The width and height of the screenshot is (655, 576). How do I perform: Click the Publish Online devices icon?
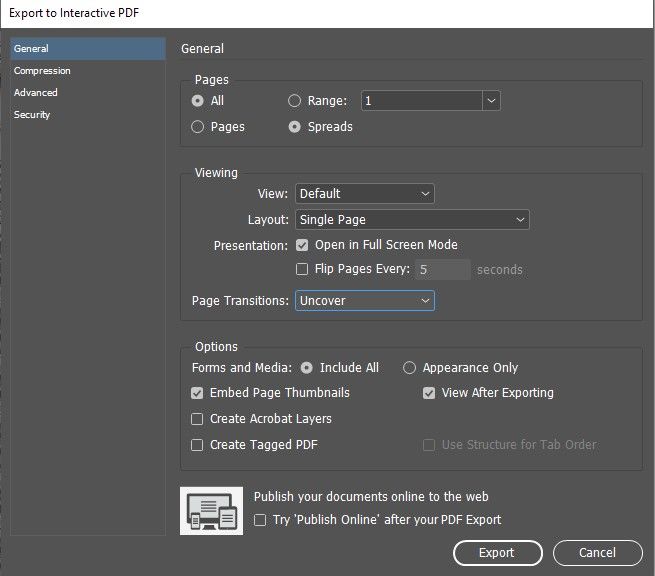(x=211, y=510)
